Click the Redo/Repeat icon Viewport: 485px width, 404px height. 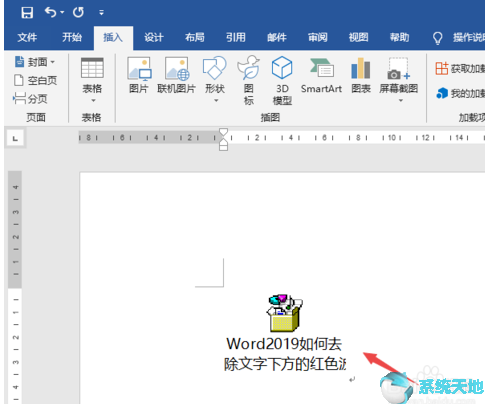(78, 12)
